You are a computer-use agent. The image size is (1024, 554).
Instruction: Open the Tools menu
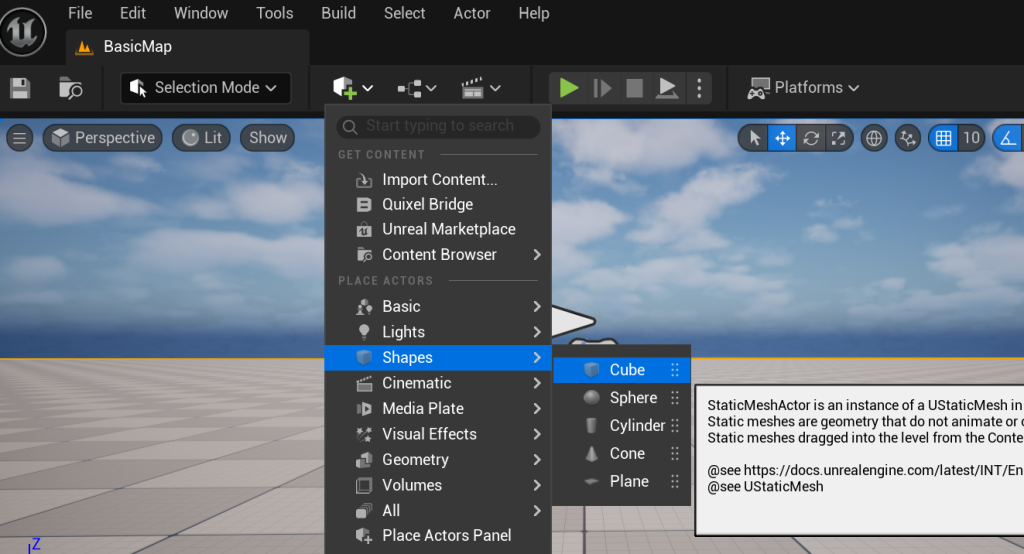pos(274,13)
